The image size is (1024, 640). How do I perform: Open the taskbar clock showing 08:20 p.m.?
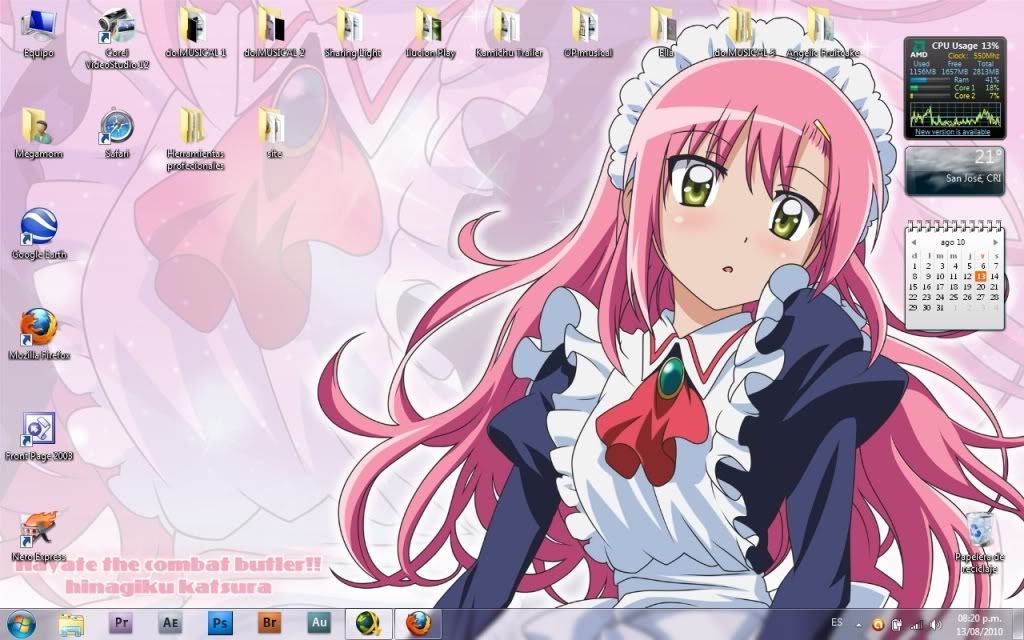click(x=979, y=624)
